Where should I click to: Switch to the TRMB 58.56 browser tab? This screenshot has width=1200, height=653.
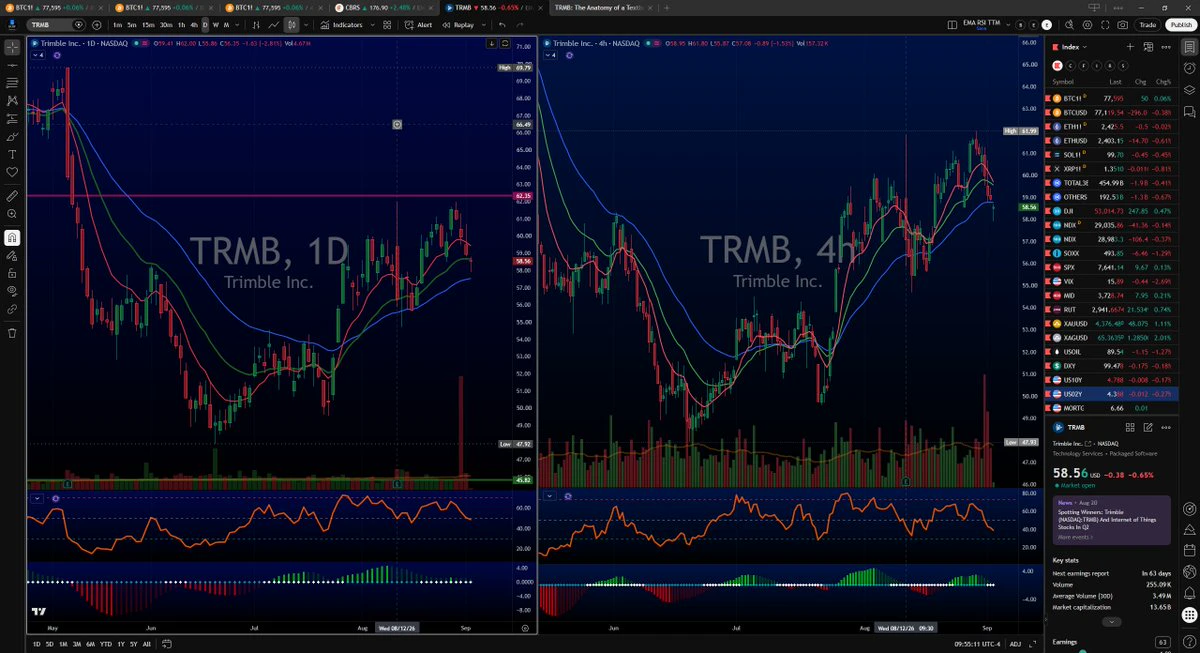pos(494,6)
